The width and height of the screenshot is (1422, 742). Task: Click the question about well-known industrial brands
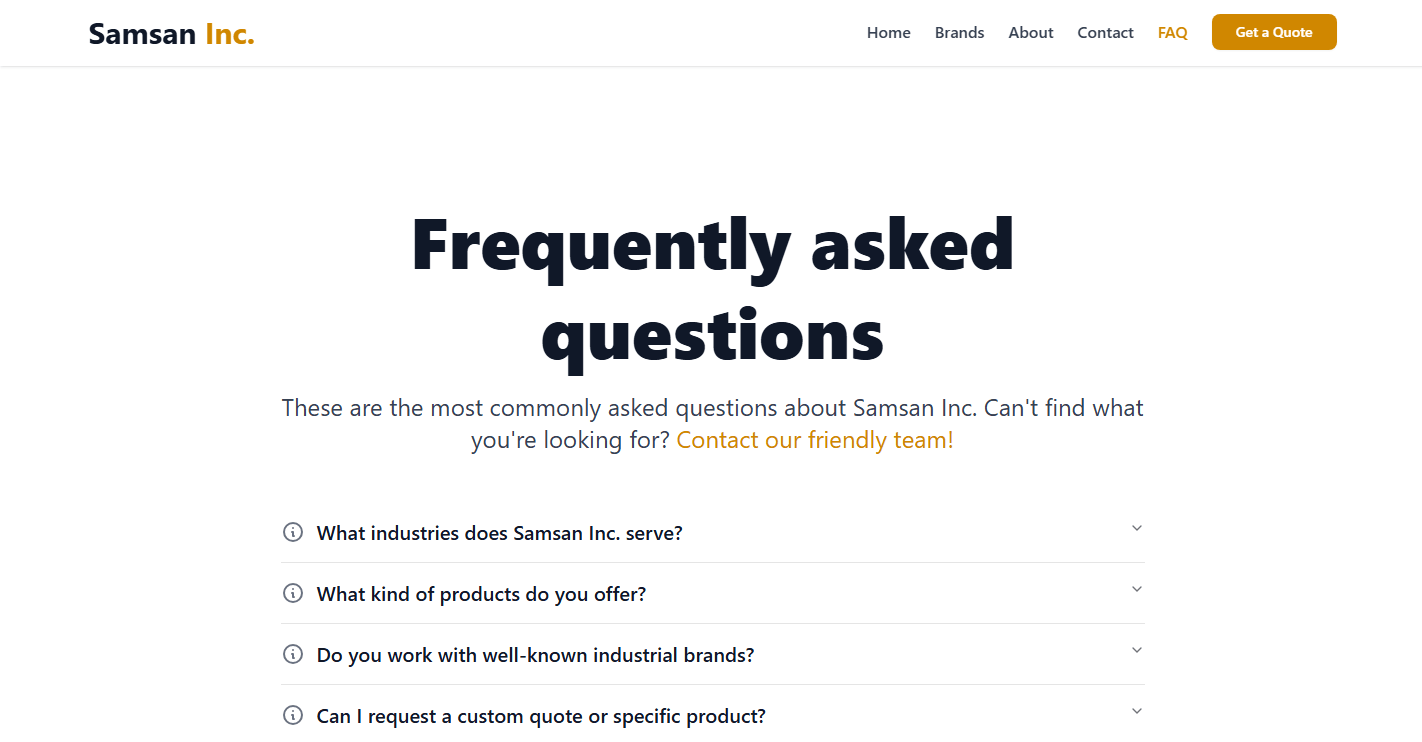[535, 654]
